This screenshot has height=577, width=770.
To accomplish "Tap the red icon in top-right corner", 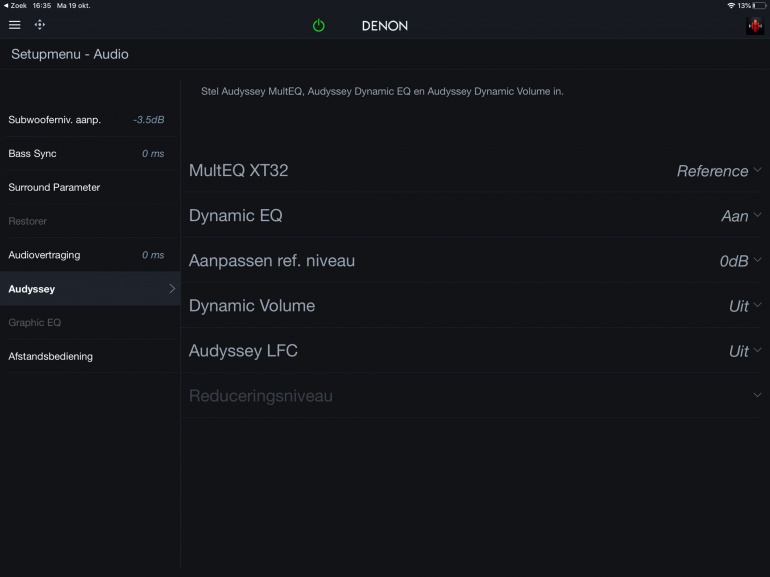I will [754, 26].
